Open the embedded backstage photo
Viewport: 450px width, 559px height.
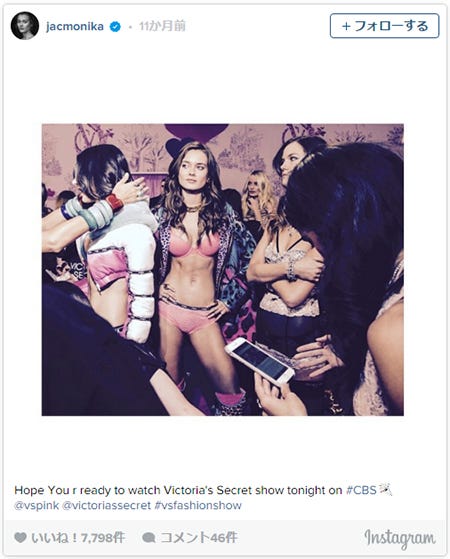tap(223, 270)
